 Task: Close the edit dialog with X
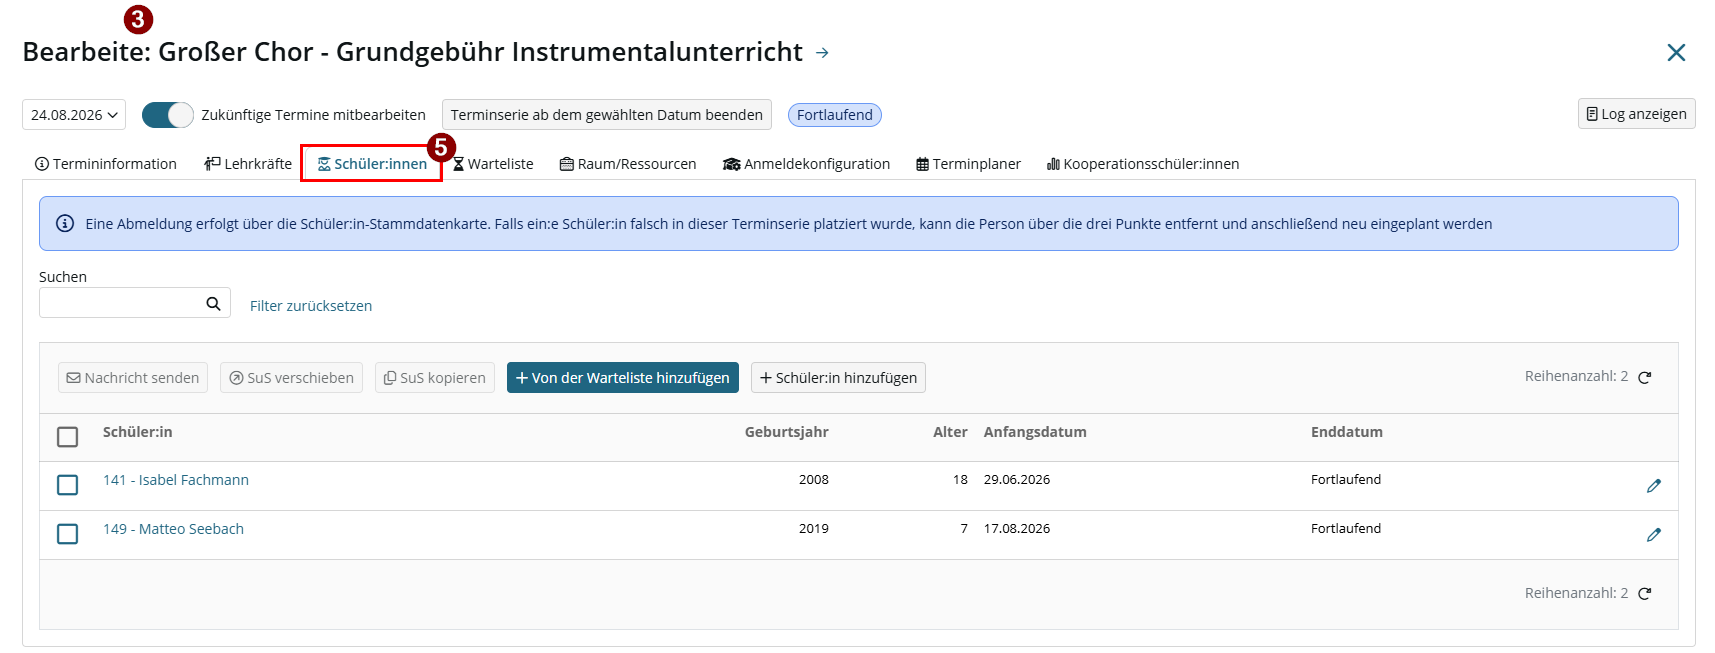coord(1676,52)
